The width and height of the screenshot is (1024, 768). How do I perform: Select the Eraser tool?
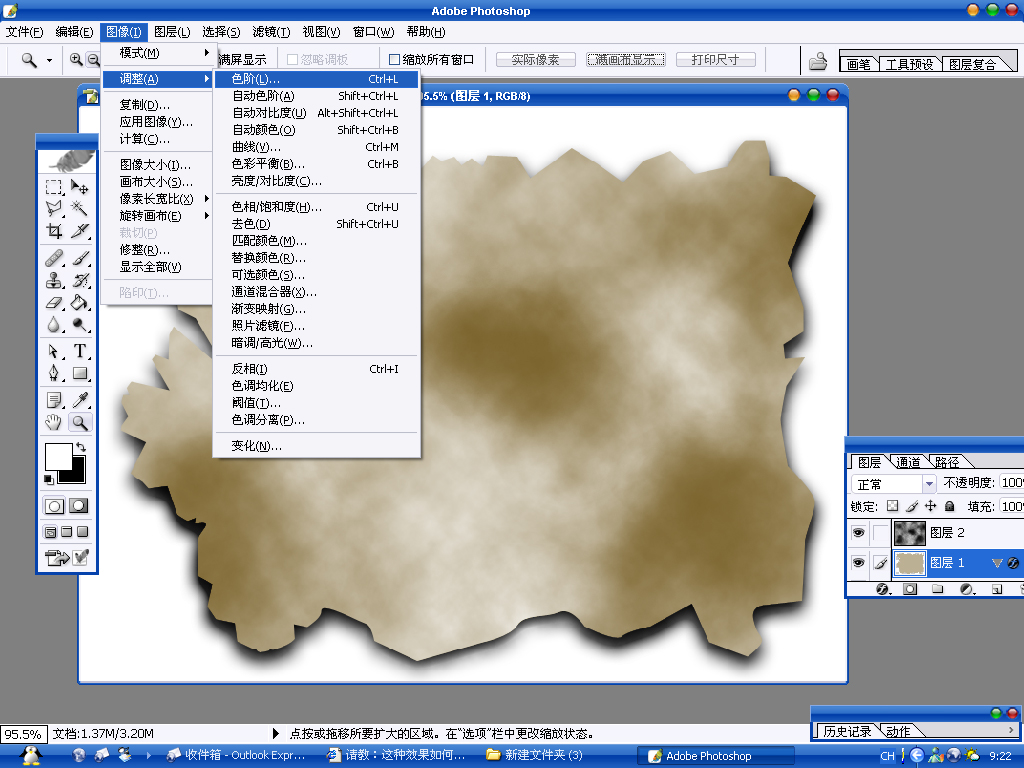point(54,302)
